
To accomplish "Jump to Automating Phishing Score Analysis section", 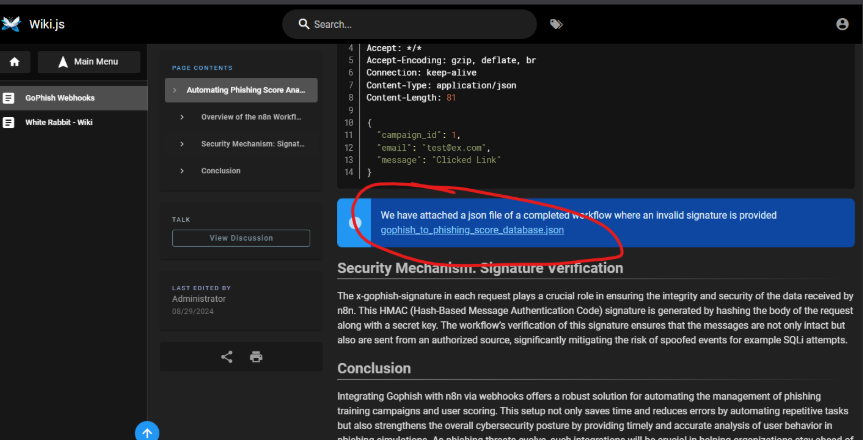I will (x=241, y=90).
